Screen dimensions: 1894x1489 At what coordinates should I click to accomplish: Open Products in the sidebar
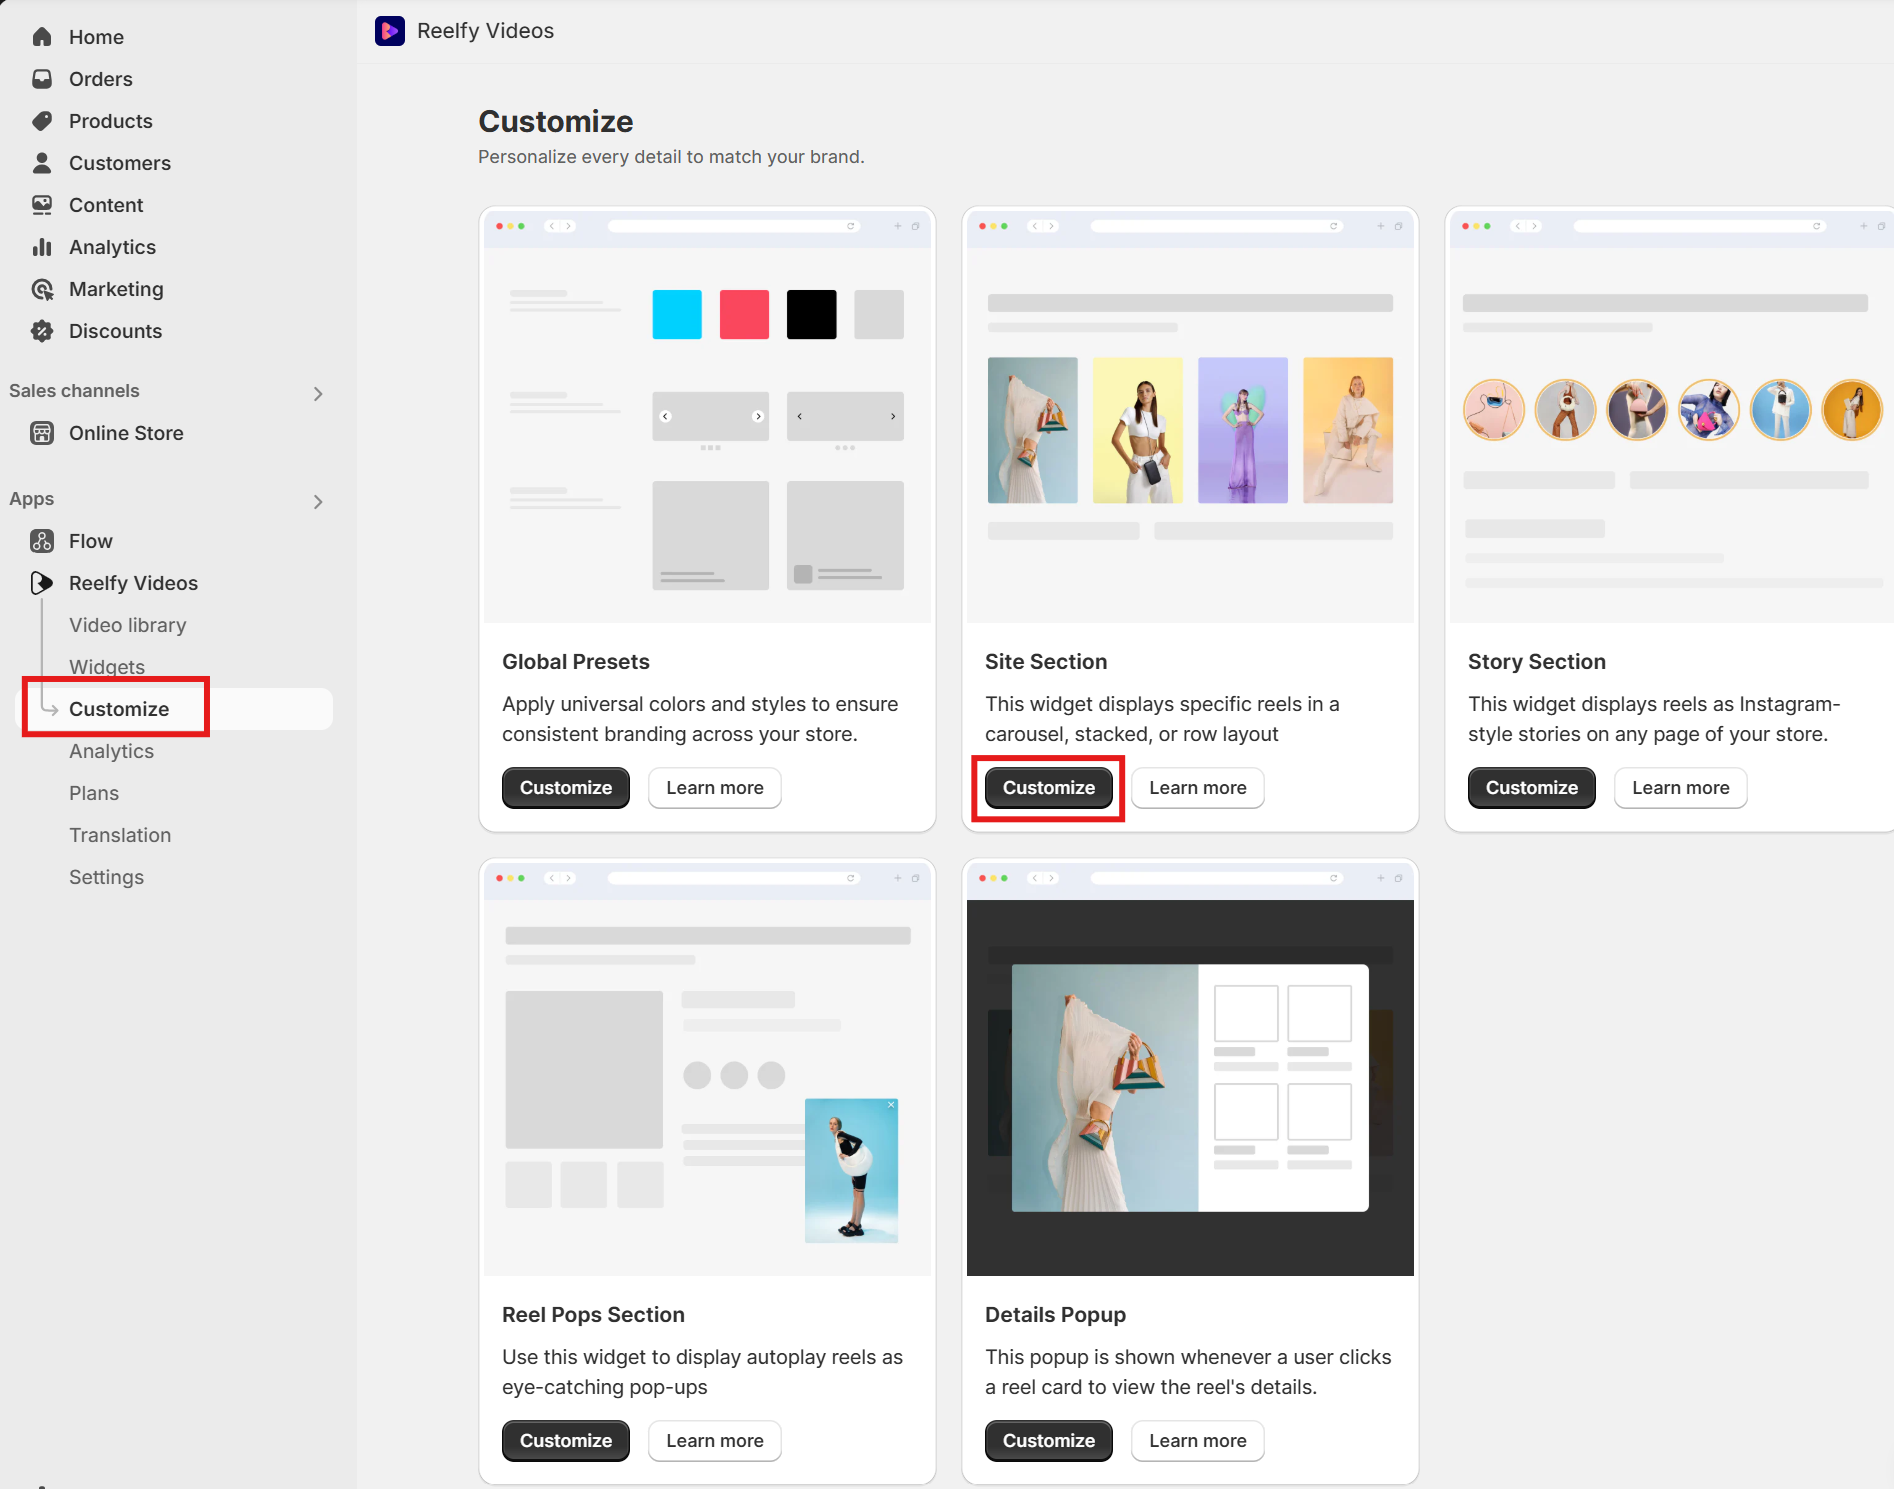tap(110, 121)
